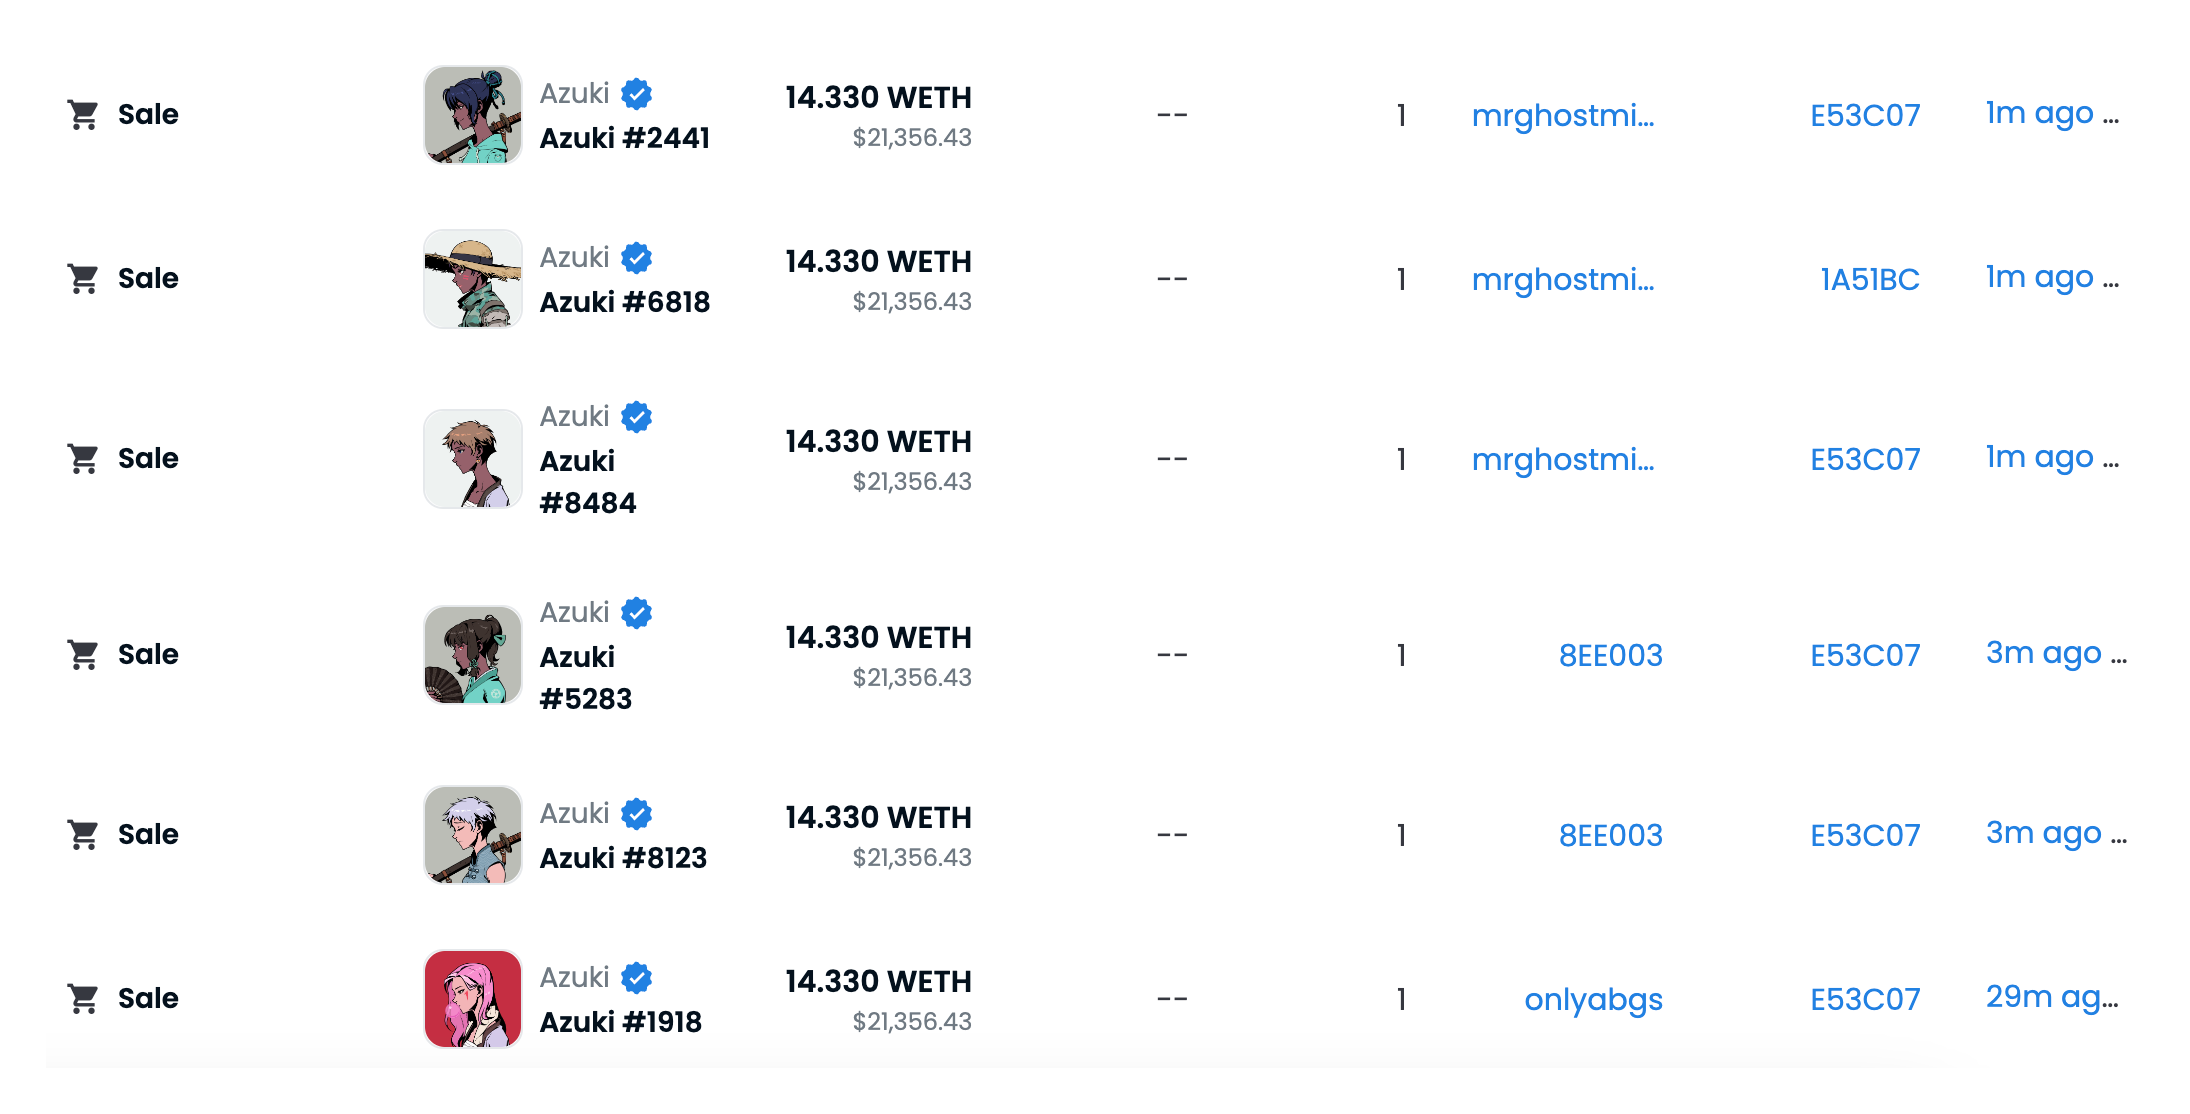
Task: Open seller mrghostmi... profile in Azuki #2441 row
Action: 1562,116
